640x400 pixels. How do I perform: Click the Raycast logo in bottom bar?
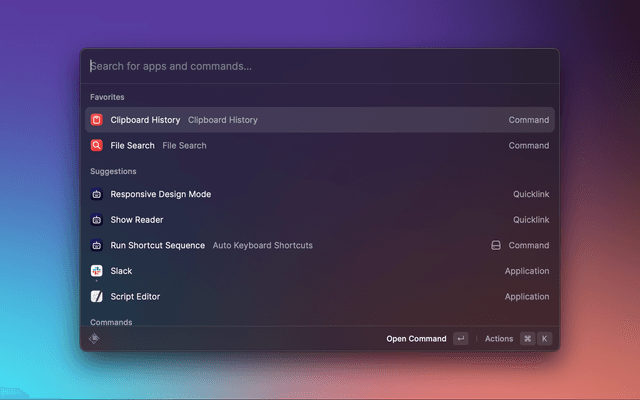pos(94,339)
